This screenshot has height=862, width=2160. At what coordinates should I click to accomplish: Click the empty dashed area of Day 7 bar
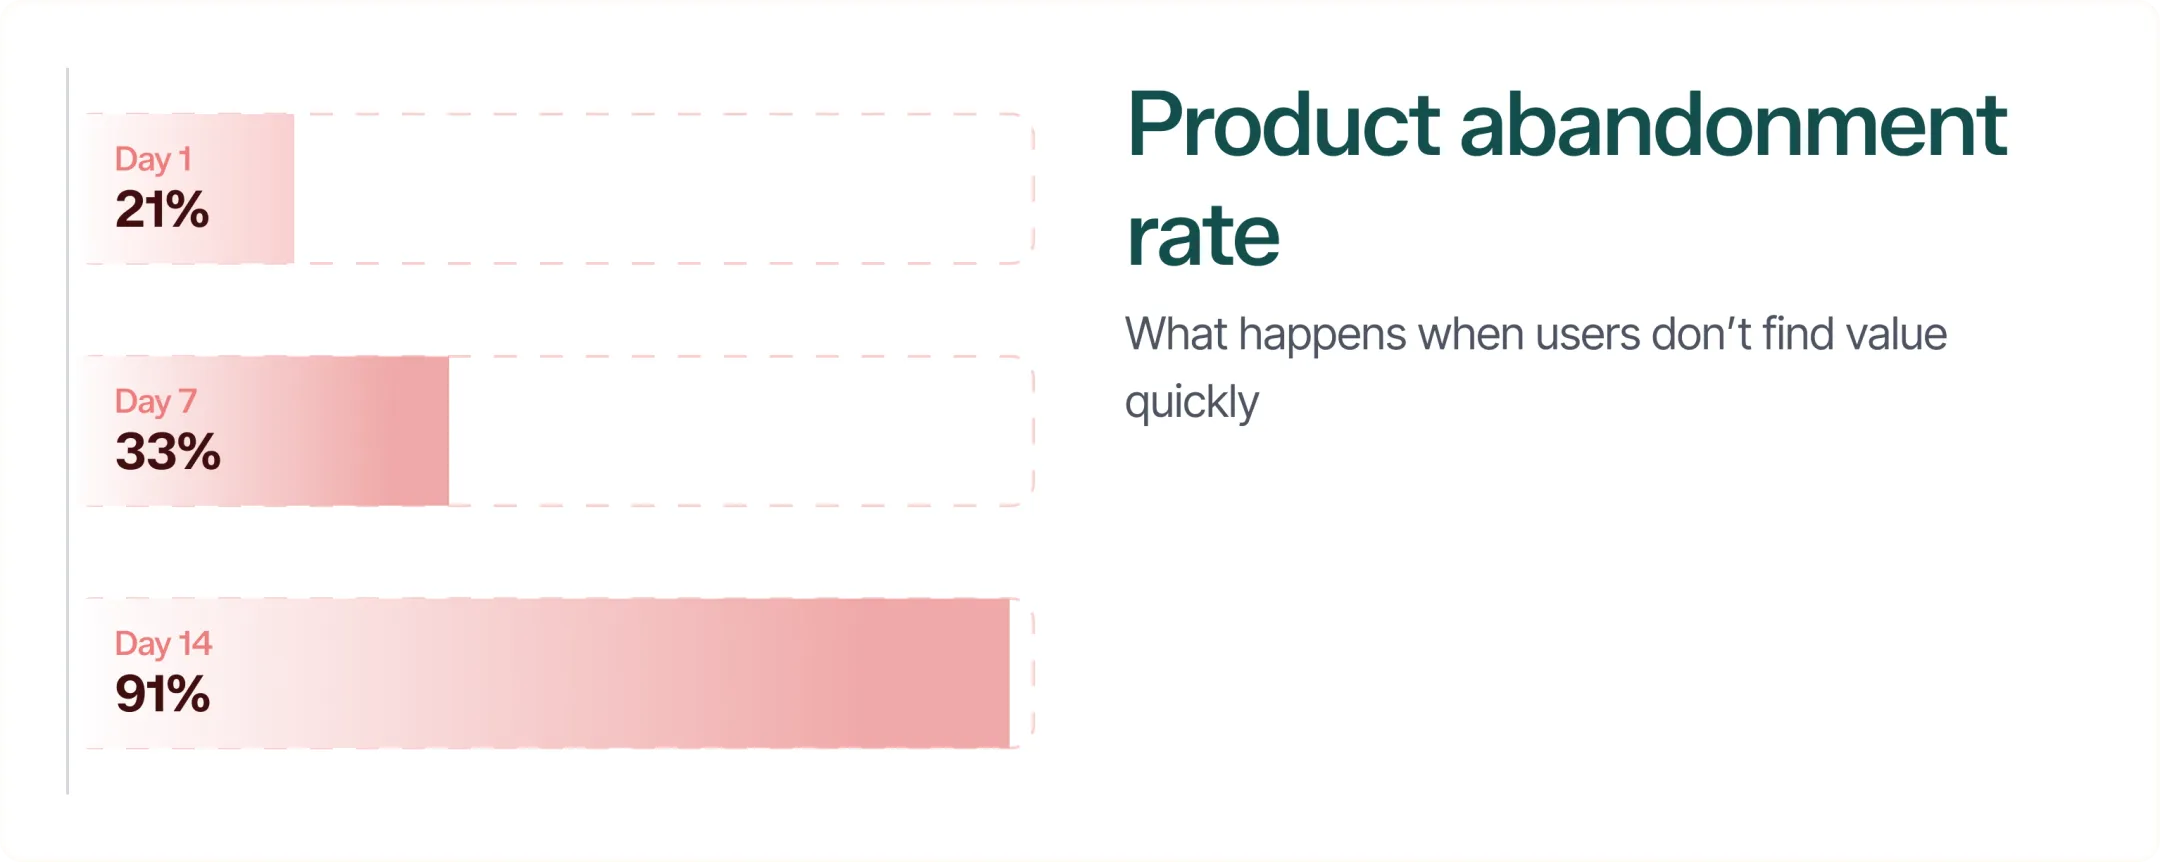(741, 431)
